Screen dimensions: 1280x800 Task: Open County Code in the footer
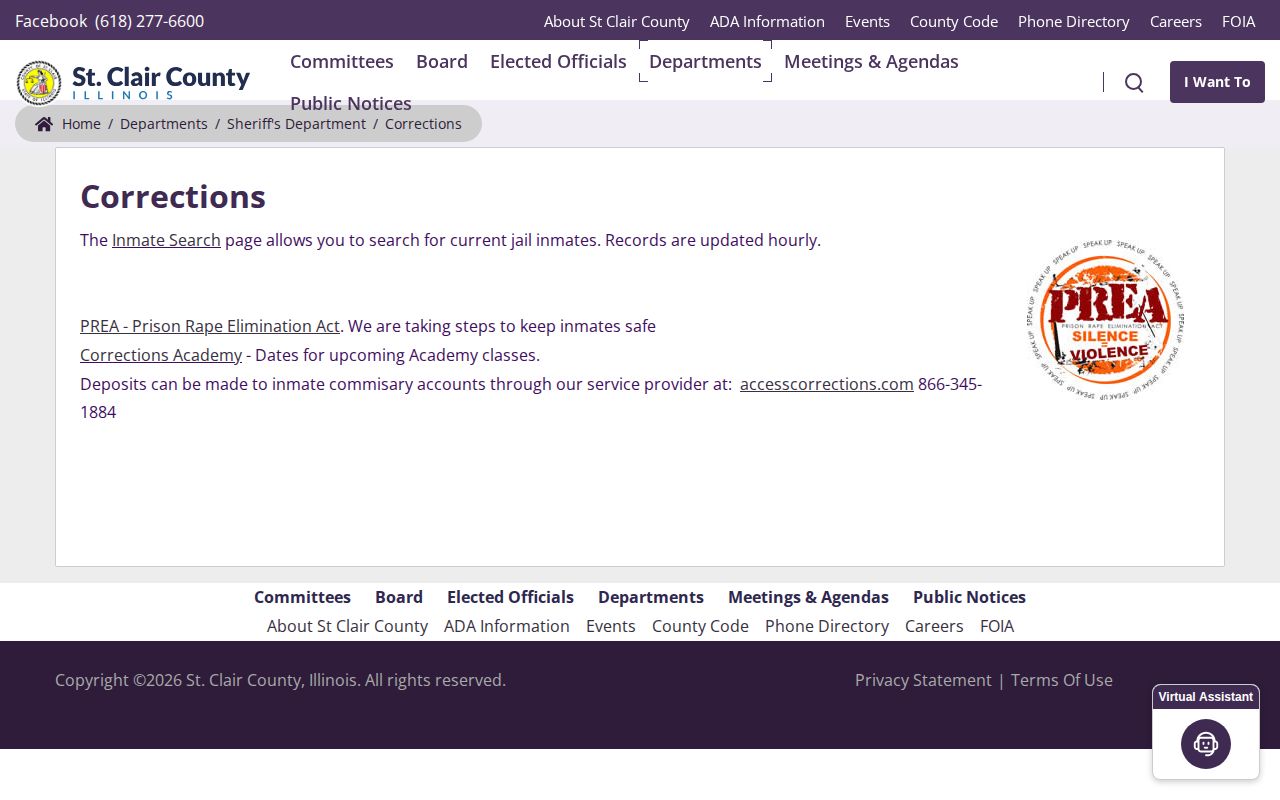pos(700,626)
